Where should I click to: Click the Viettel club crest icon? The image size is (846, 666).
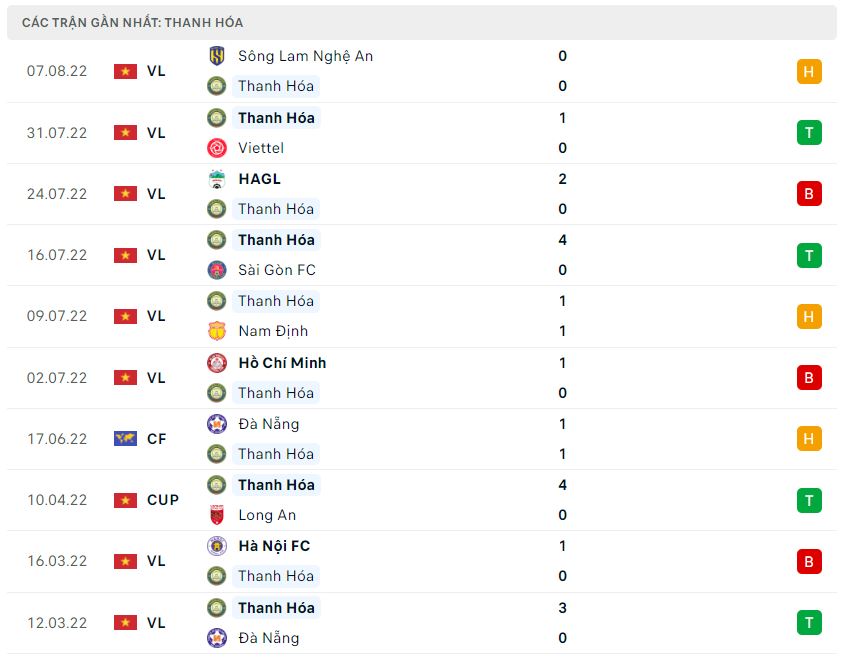[216, 148]
